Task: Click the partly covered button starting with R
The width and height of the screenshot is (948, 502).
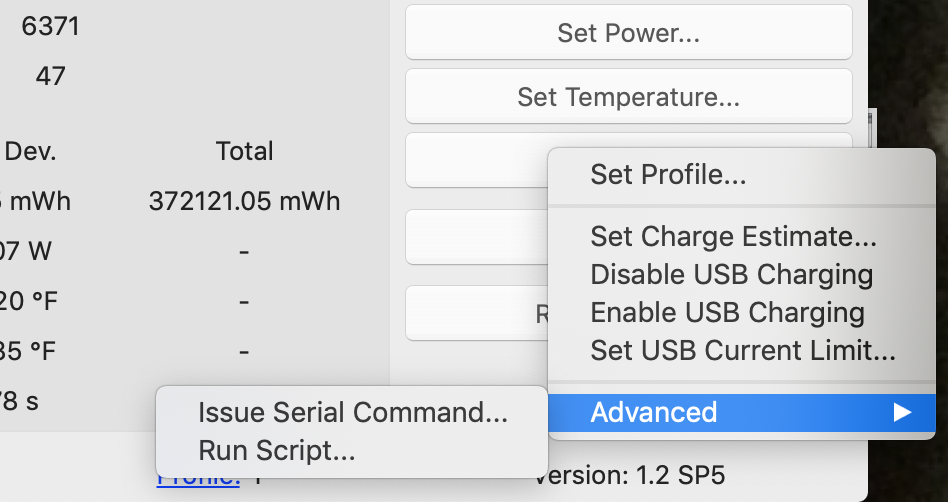Action: tap(476, 313)
